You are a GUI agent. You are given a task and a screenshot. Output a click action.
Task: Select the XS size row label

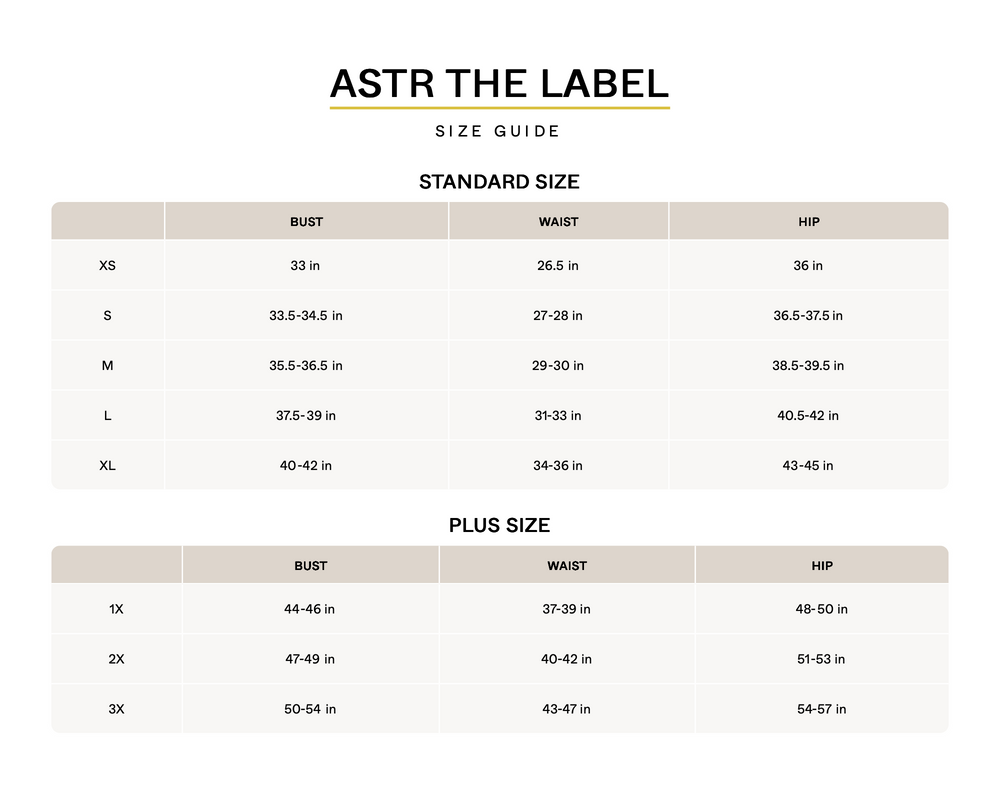point(107,266)
